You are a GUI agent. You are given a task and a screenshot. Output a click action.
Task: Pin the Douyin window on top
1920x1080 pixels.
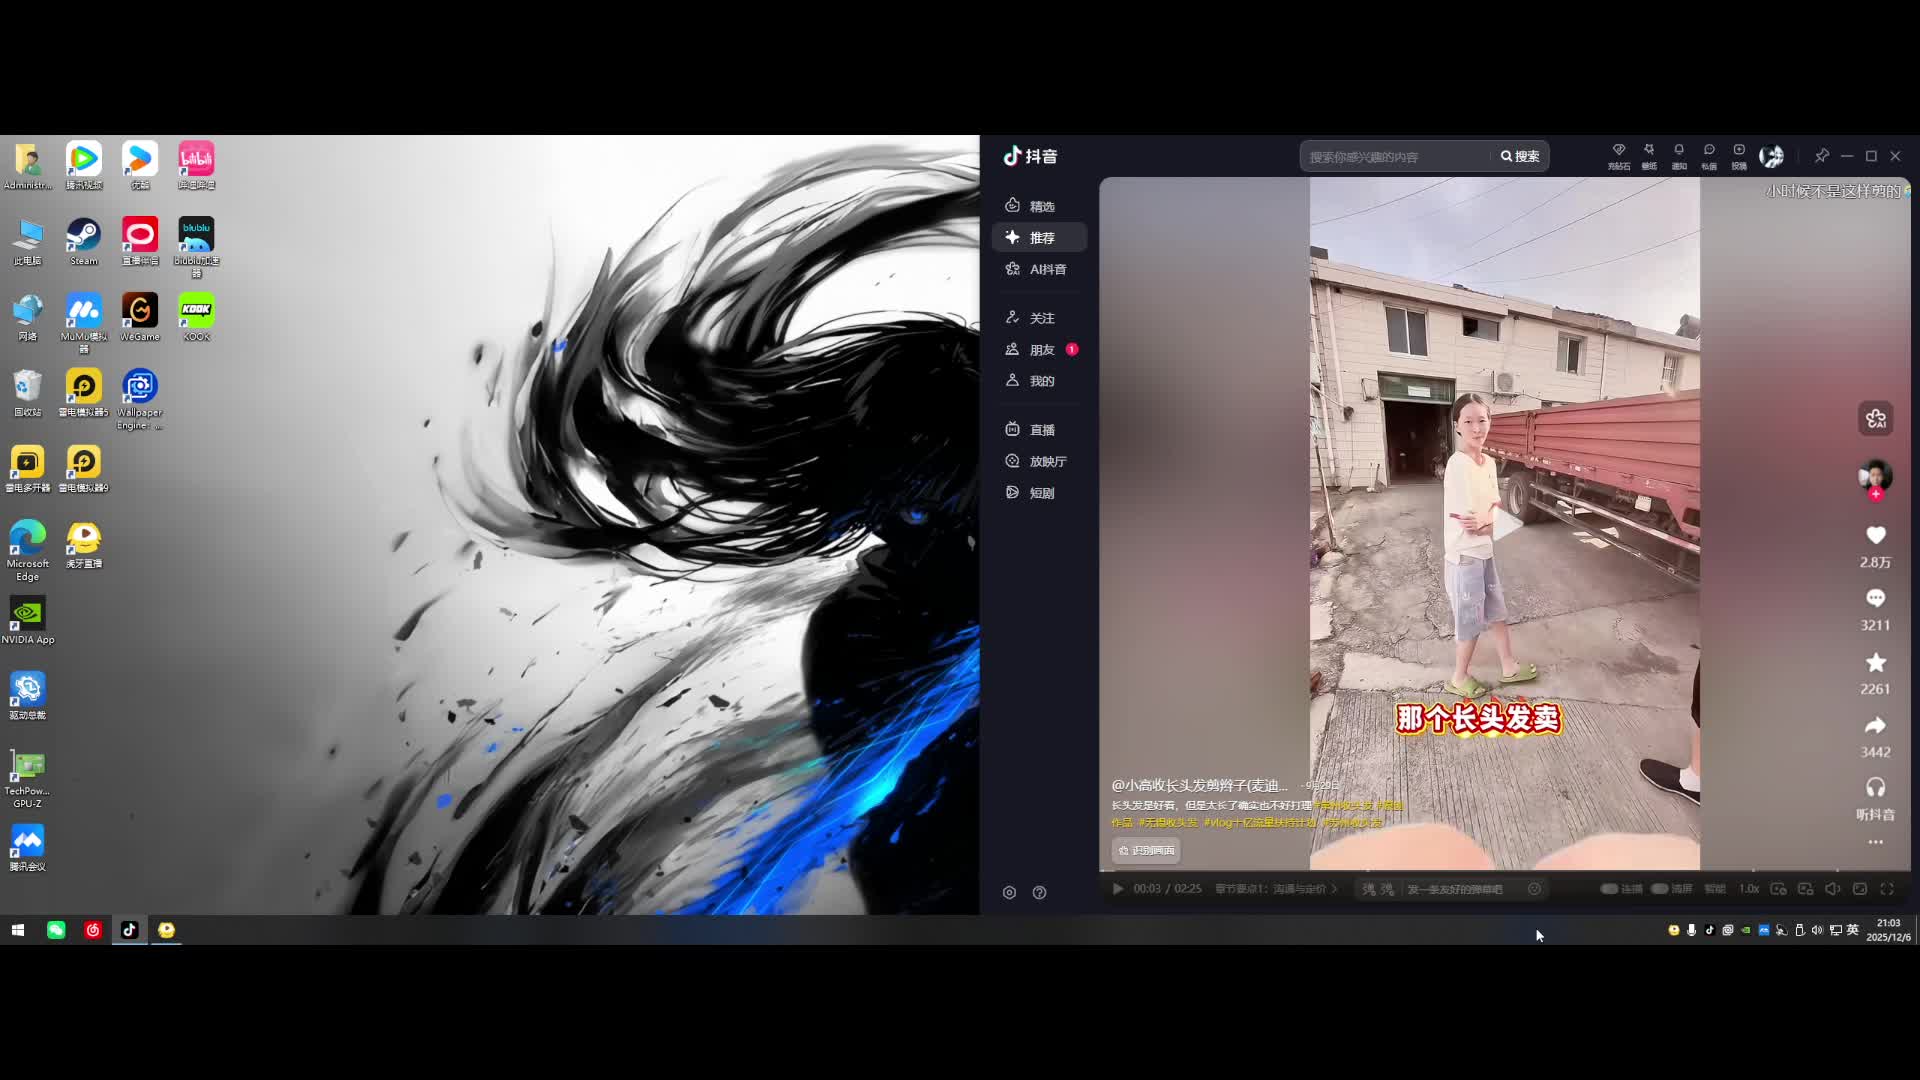tap(1822, 156)
